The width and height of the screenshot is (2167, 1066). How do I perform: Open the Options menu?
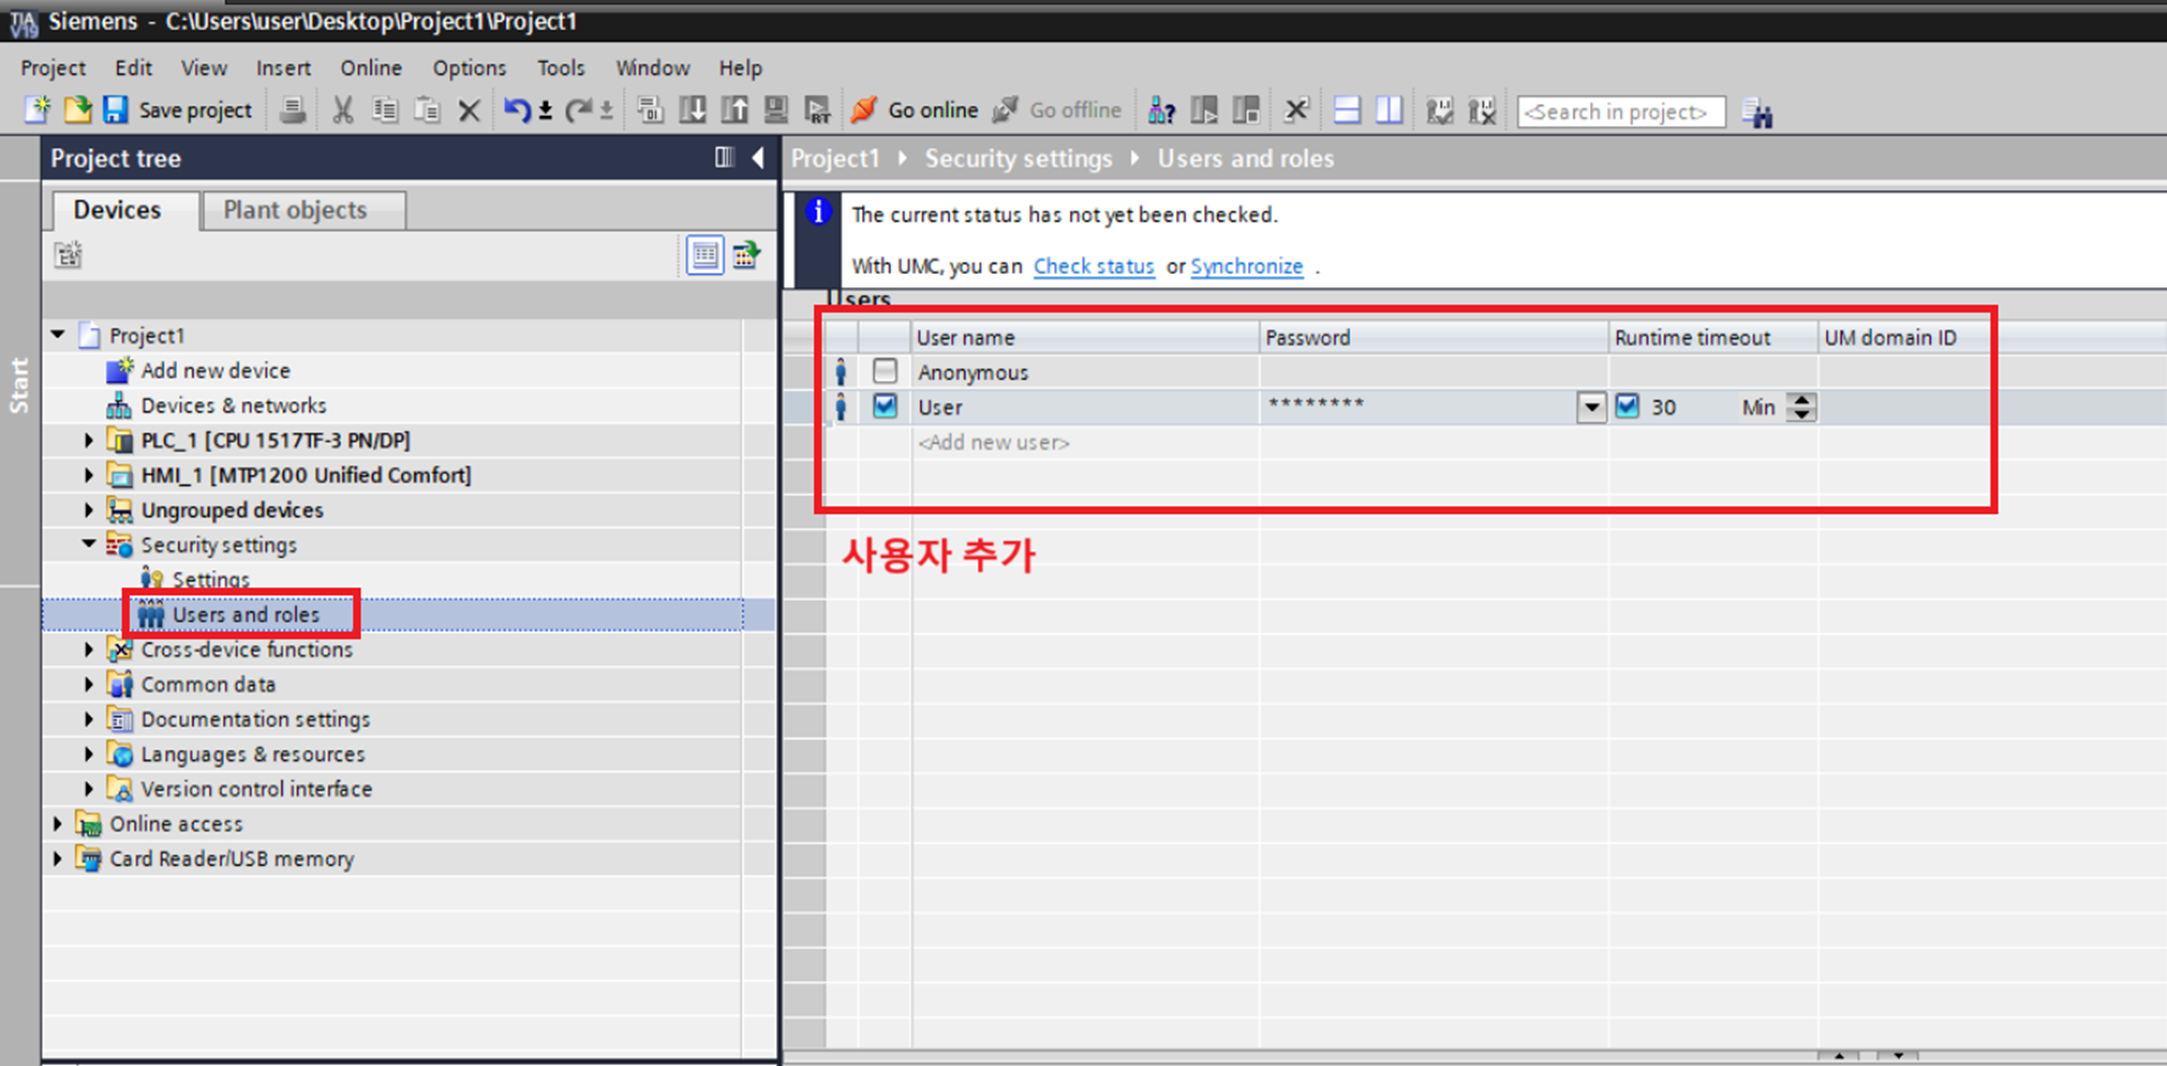click(469, 68)
